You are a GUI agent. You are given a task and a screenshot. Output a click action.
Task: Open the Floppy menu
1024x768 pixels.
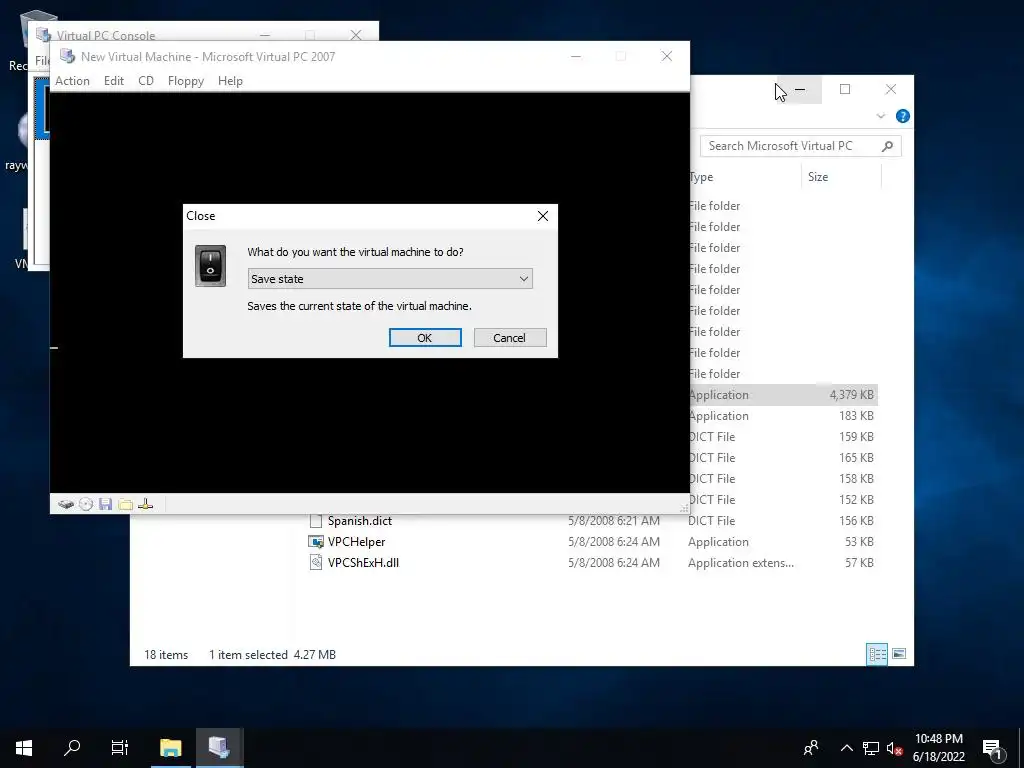pos(185,81)
